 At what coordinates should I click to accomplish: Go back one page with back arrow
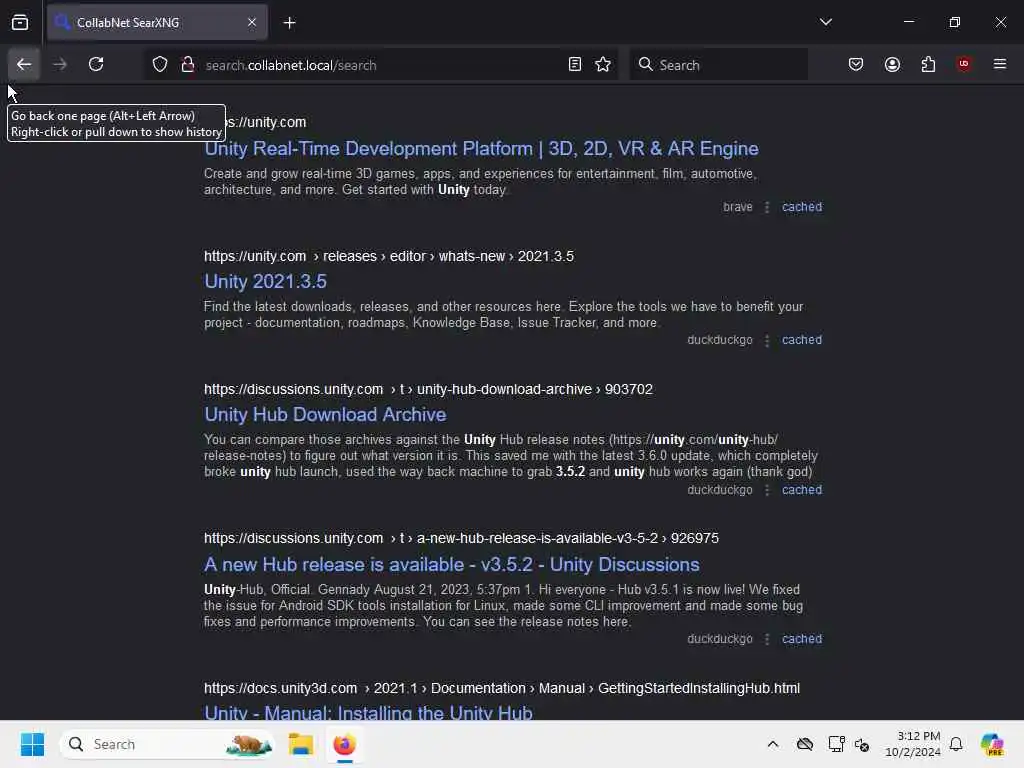pos(24,64)
